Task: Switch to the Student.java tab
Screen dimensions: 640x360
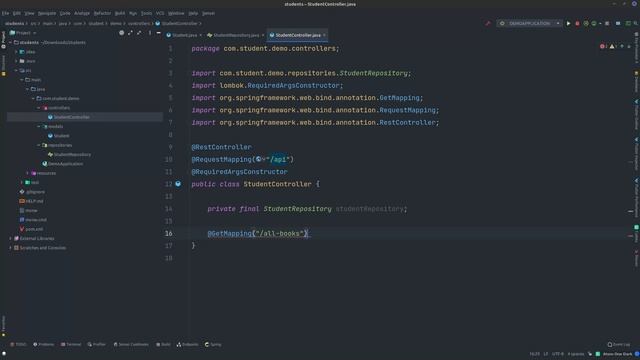Action: (184, 35)
